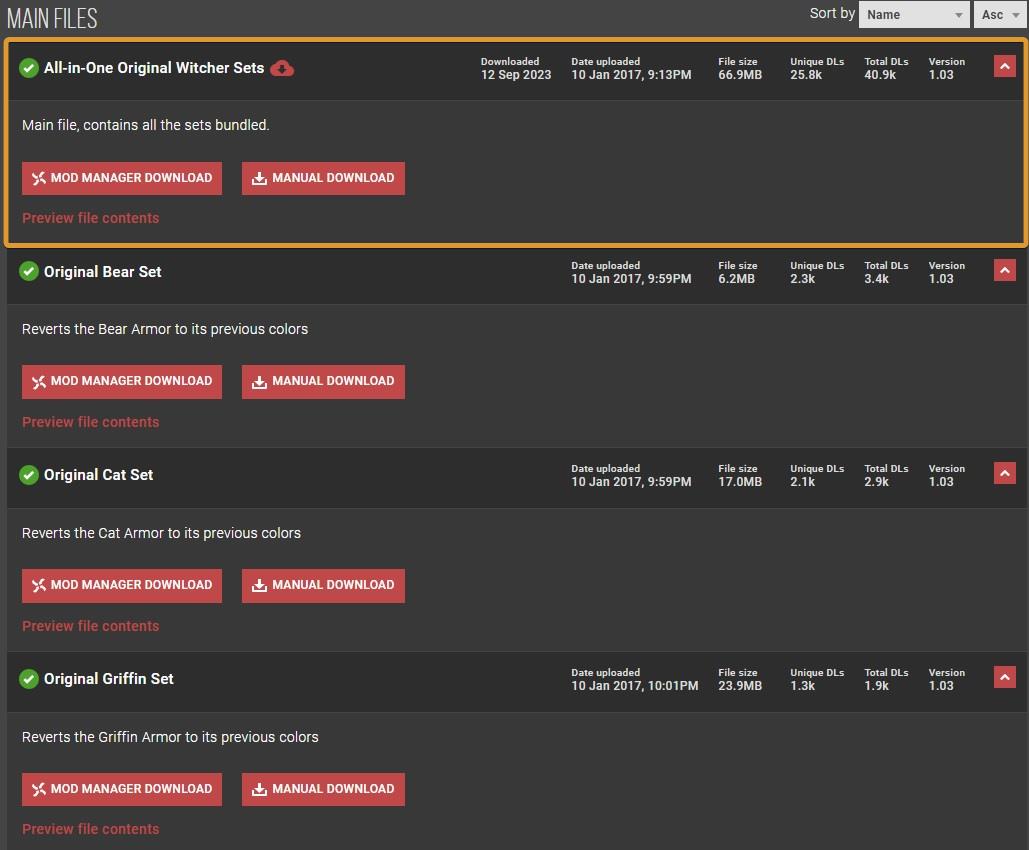The height and width of the screenshot is (850, 1029).
Task: Click the 'Reverts the Cat Armor' description
Action: [161, 533]
